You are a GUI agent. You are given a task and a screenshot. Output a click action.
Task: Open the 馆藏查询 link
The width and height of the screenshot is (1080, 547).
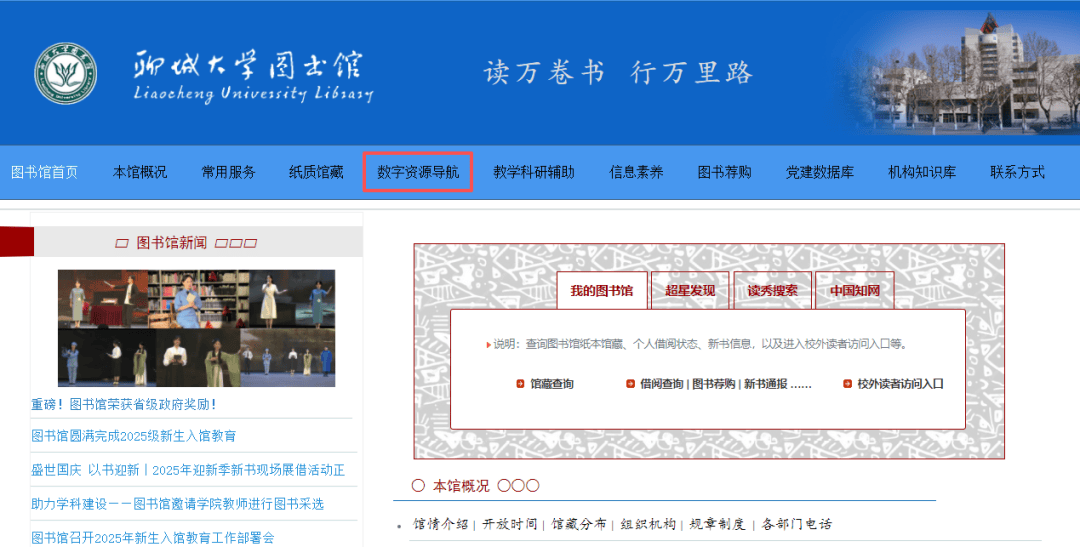pyautogui.click(x=552, y=384)
